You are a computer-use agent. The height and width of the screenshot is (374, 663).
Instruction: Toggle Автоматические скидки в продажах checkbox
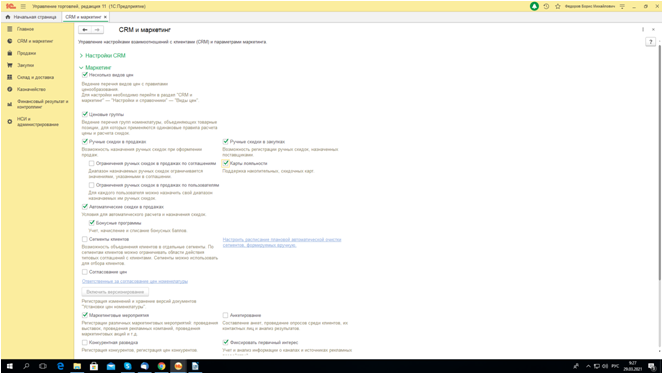pos(85,207)
